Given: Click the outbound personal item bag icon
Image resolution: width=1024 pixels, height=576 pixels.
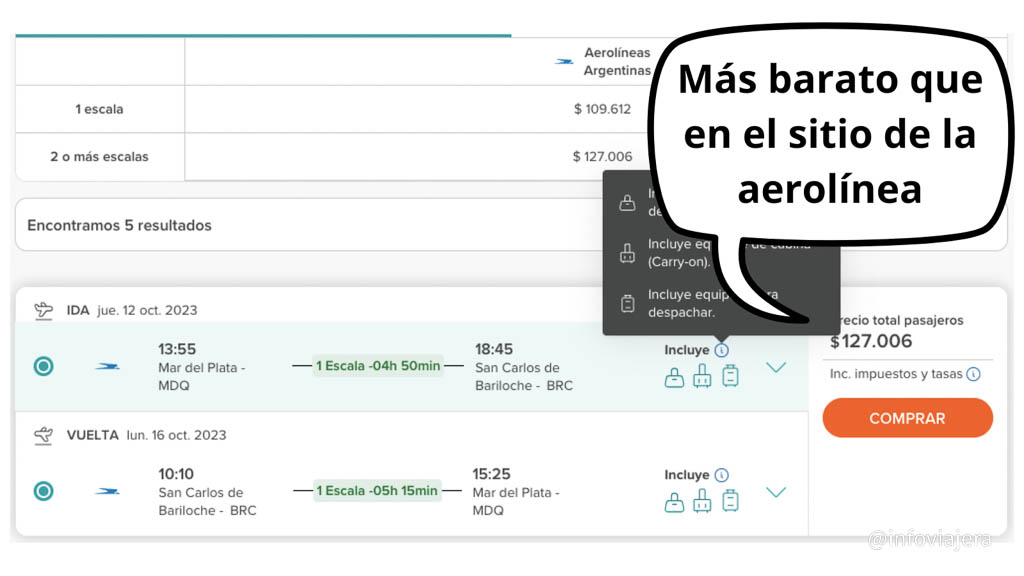Looking at the screenshot, I should click(x=675, y=377).
